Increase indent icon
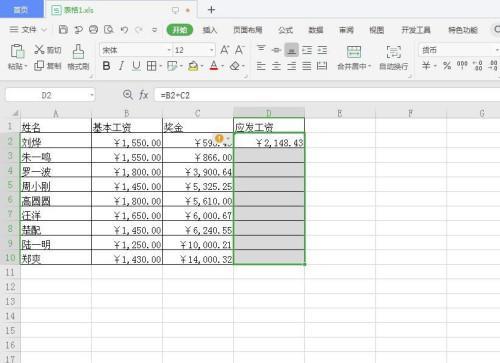Viewport: 500px width, 363px height. pos(322,50)
